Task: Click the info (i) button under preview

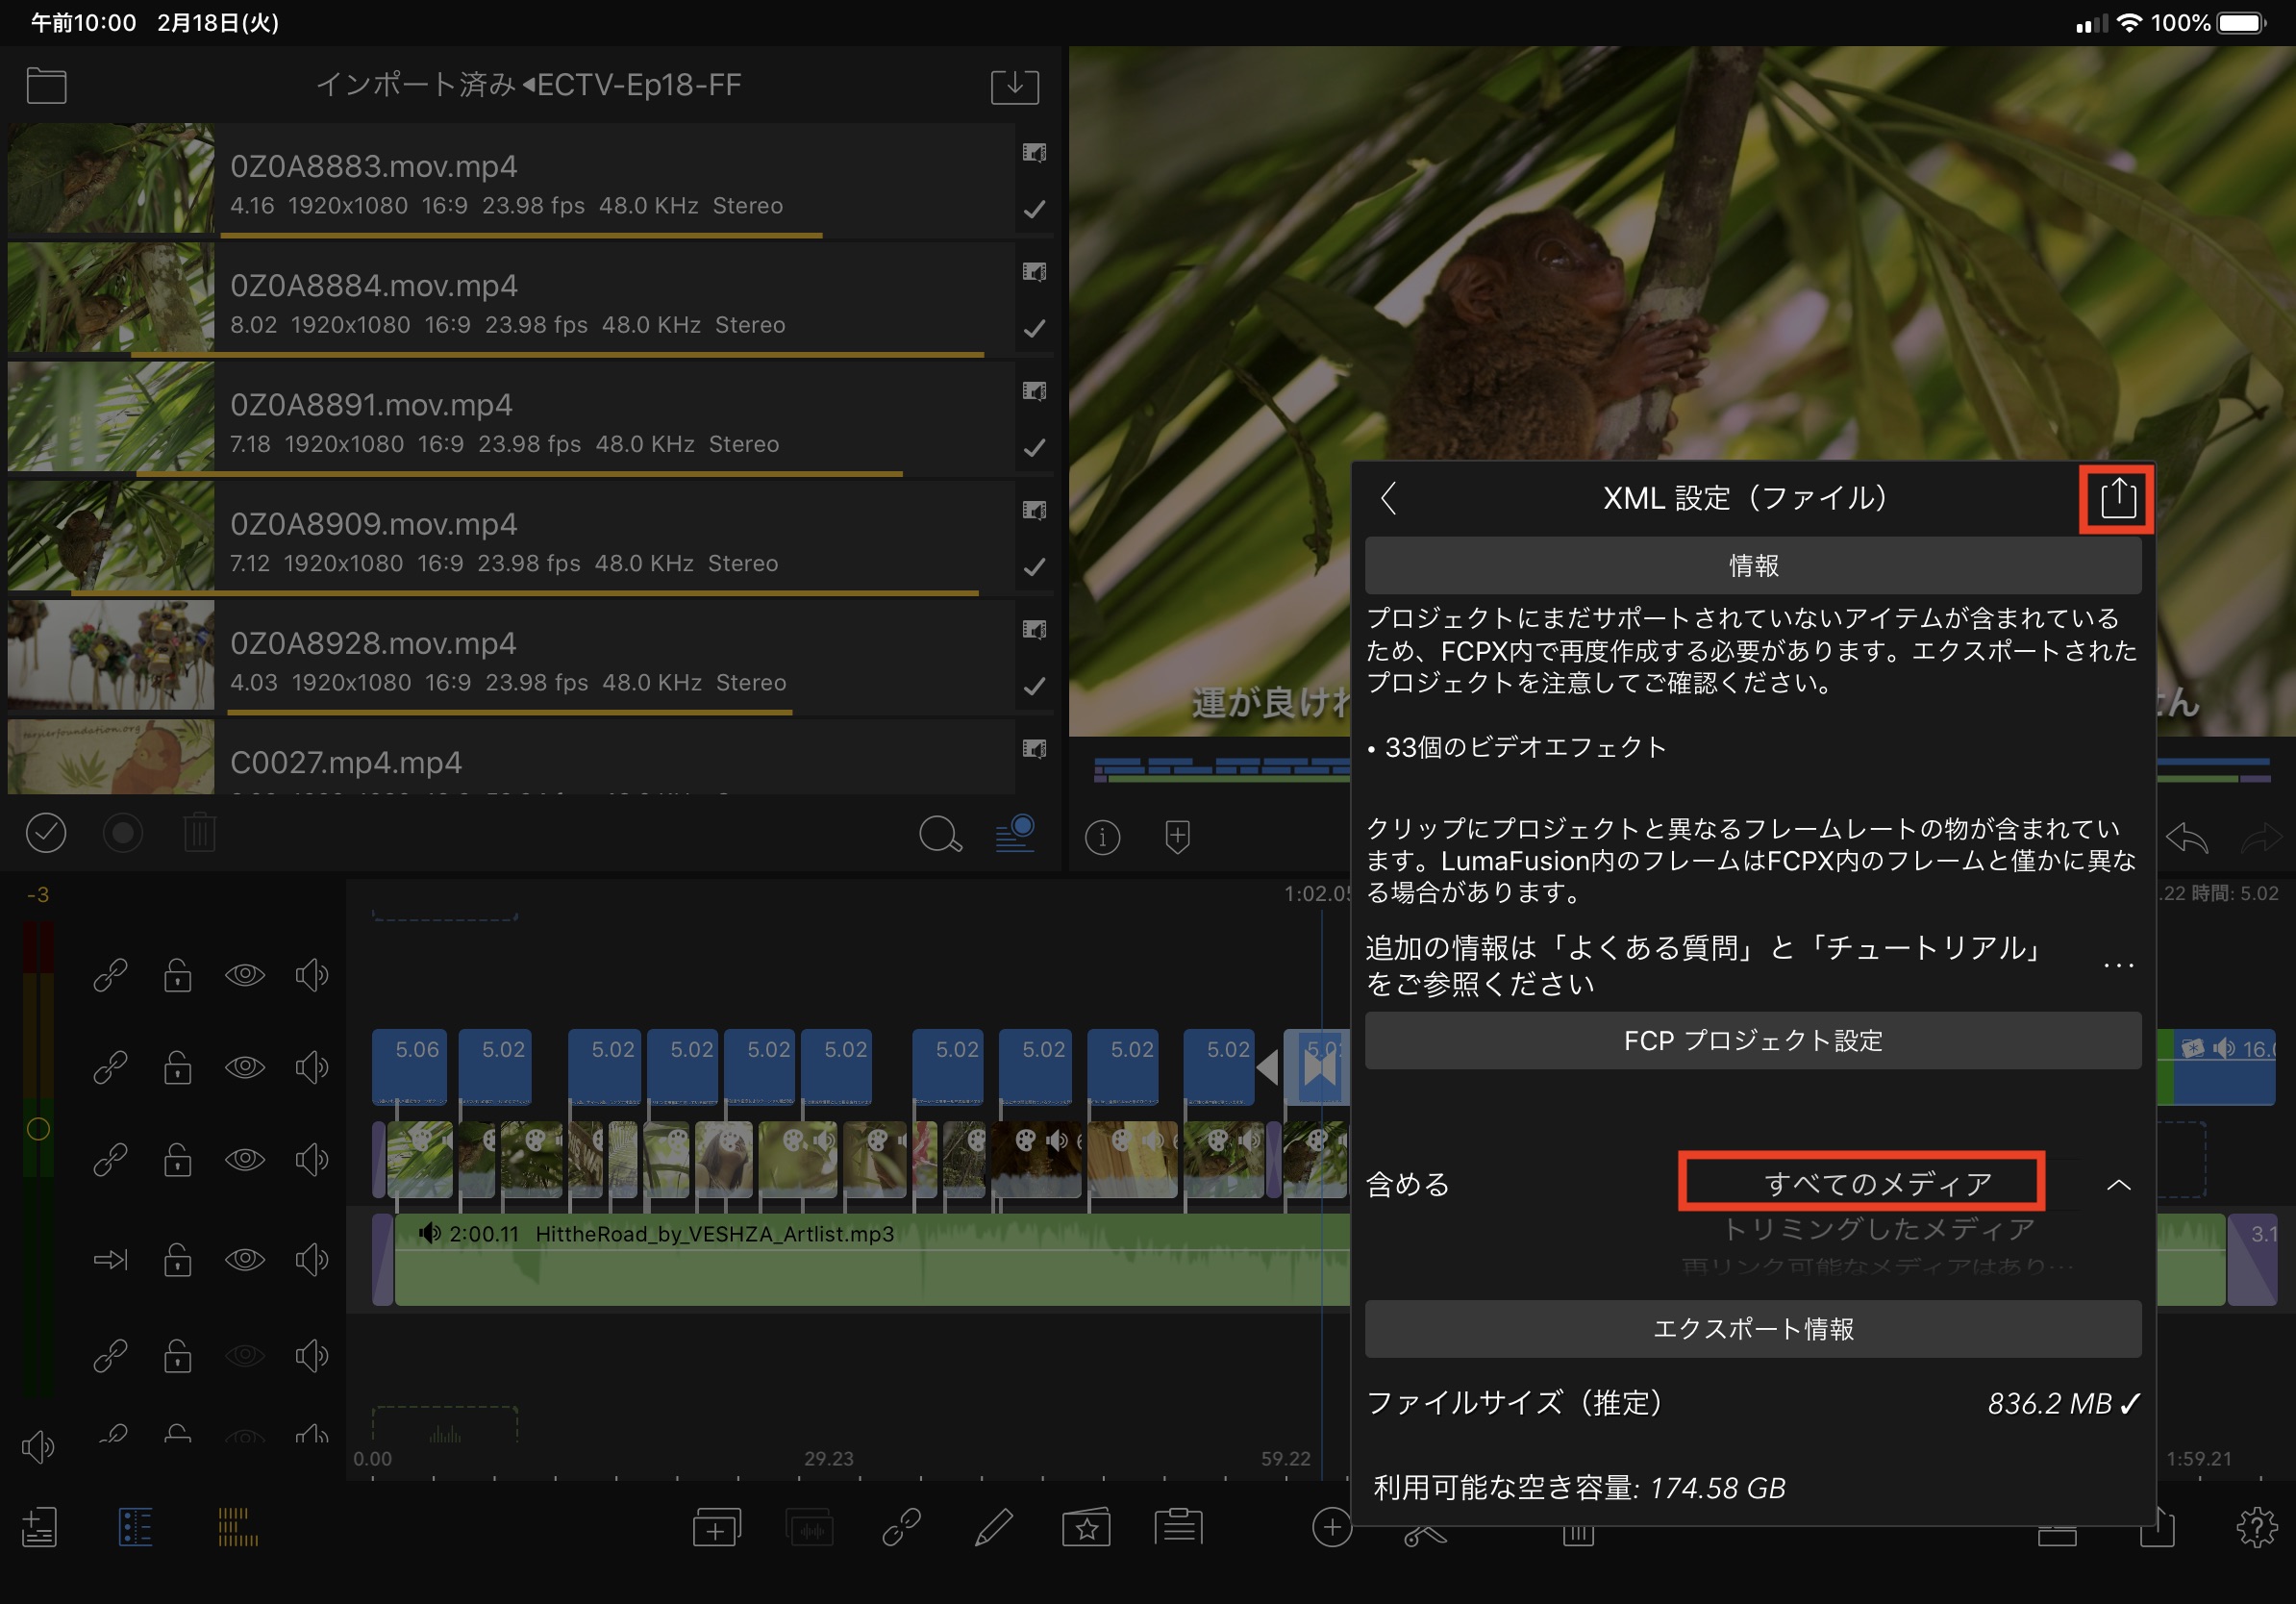Action: [x=1102, y=837]
